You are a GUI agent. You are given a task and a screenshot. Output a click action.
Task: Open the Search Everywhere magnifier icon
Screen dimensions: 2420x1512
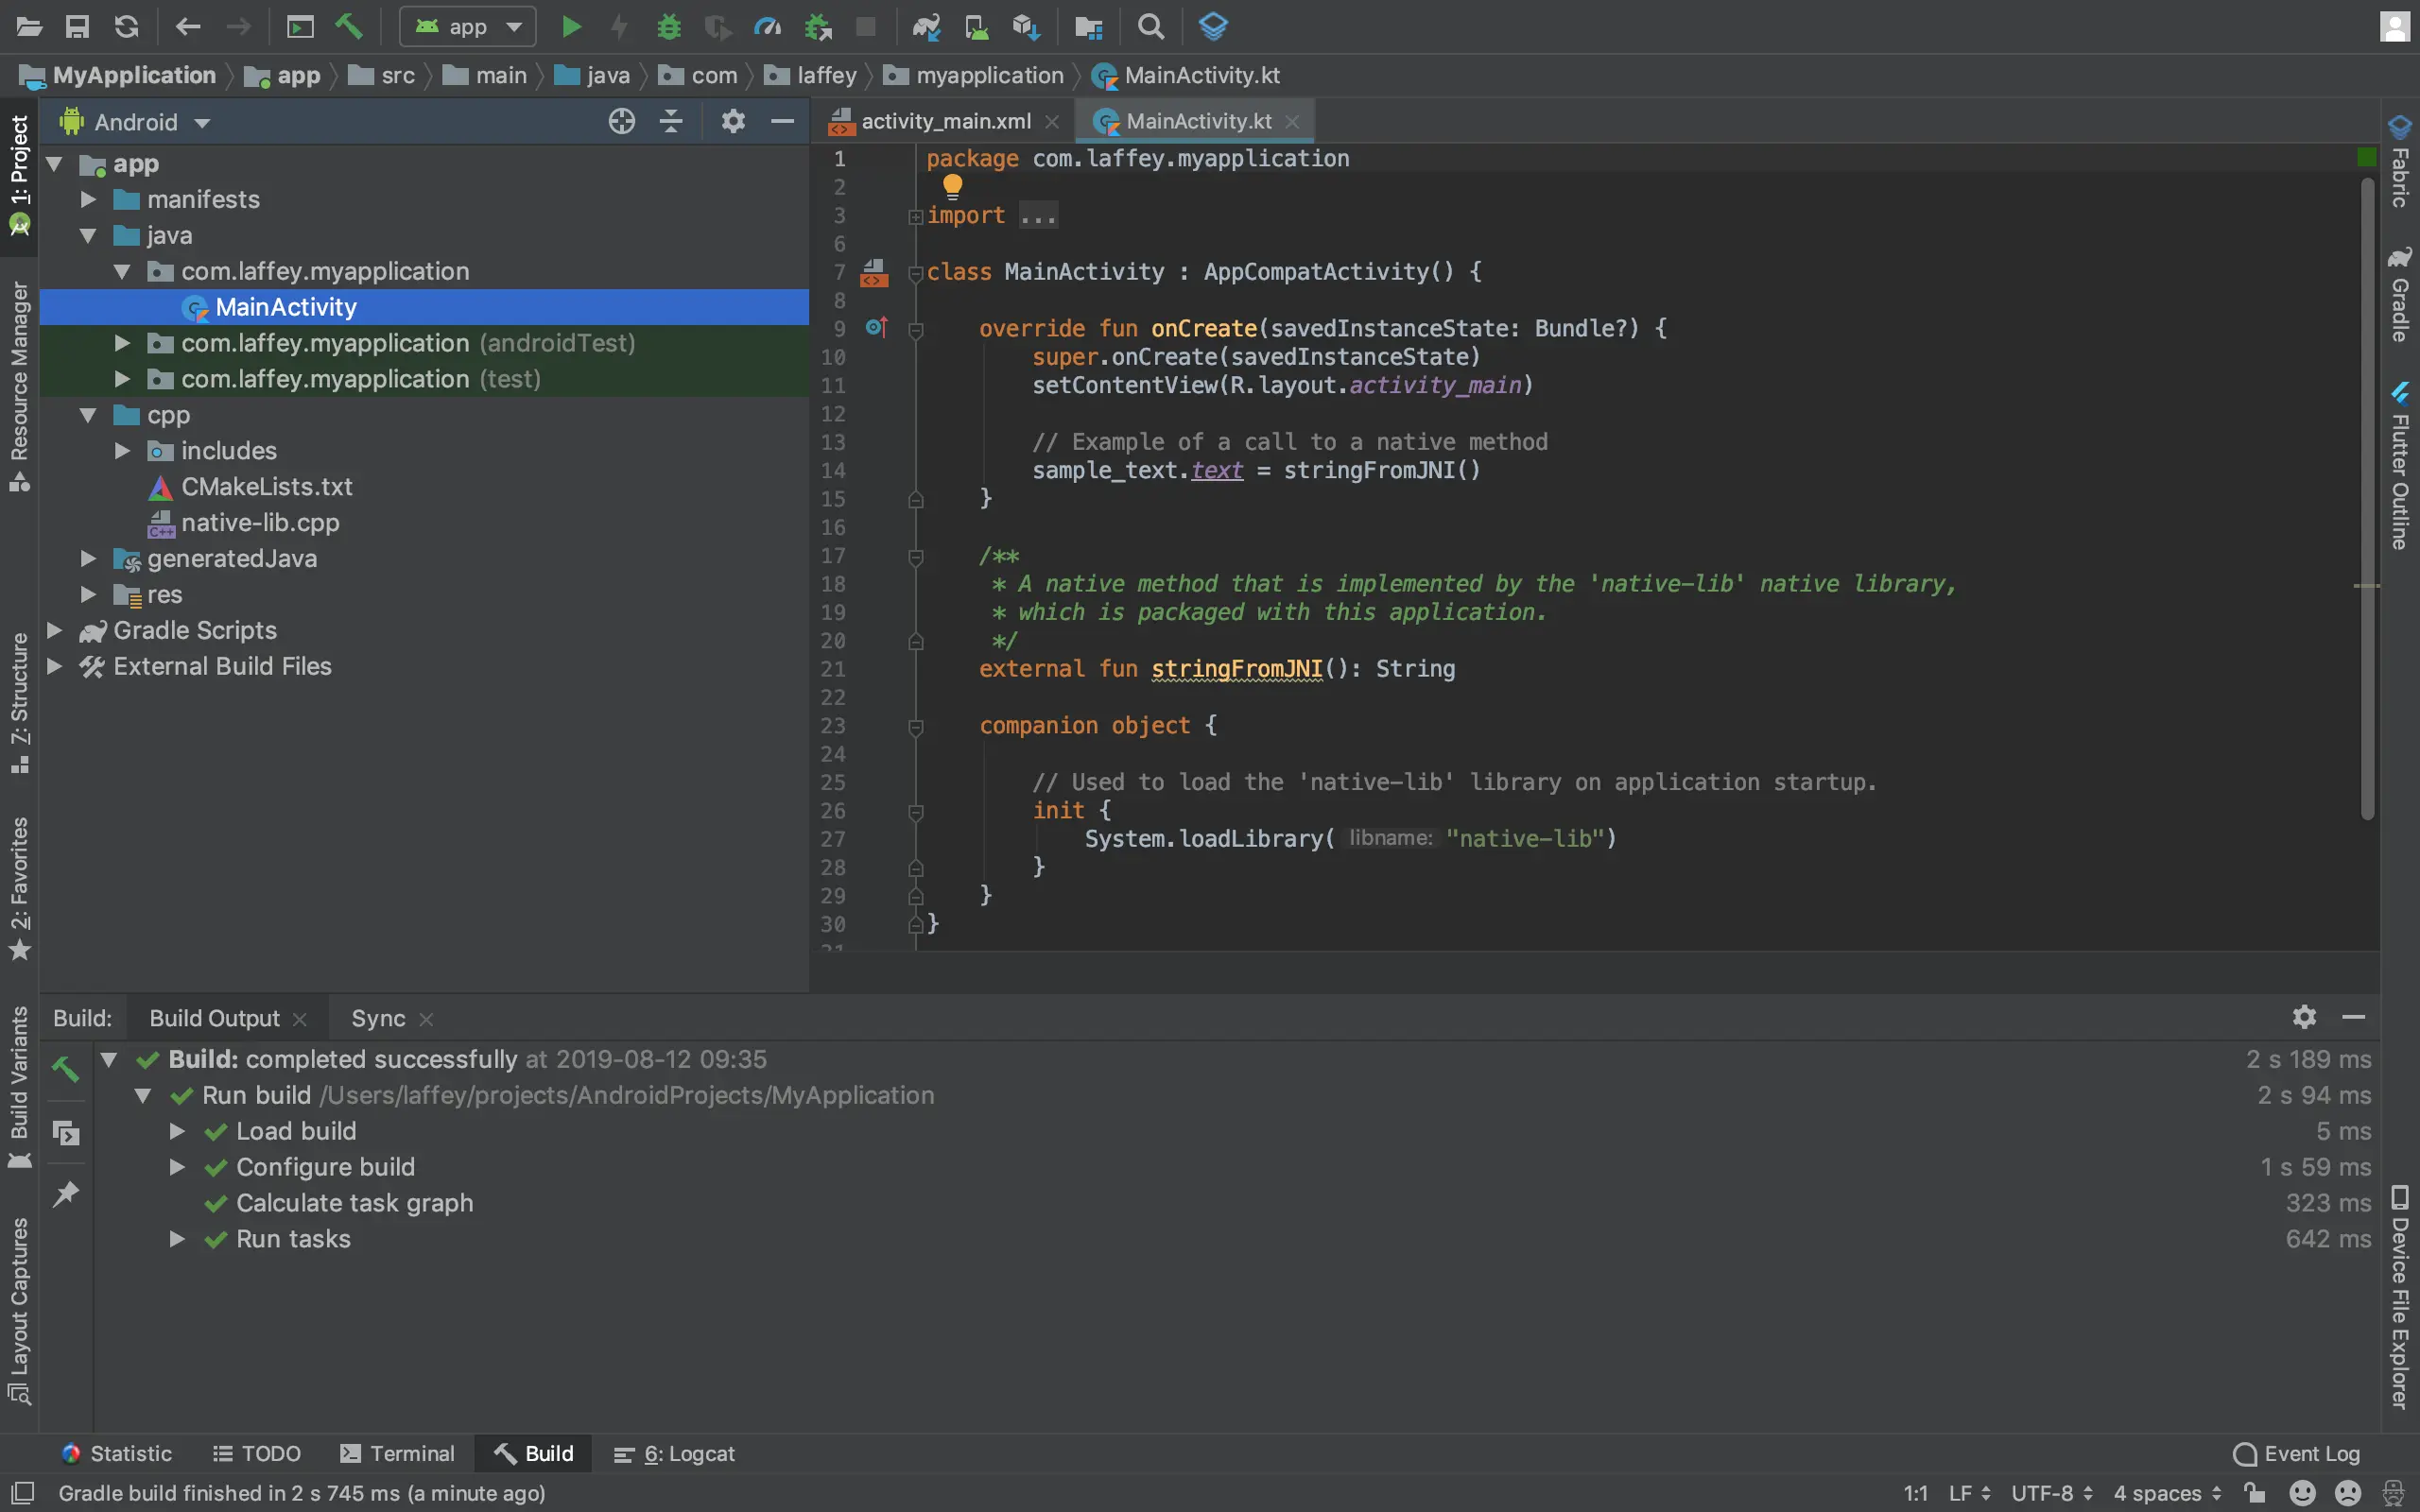[1151, 27]
